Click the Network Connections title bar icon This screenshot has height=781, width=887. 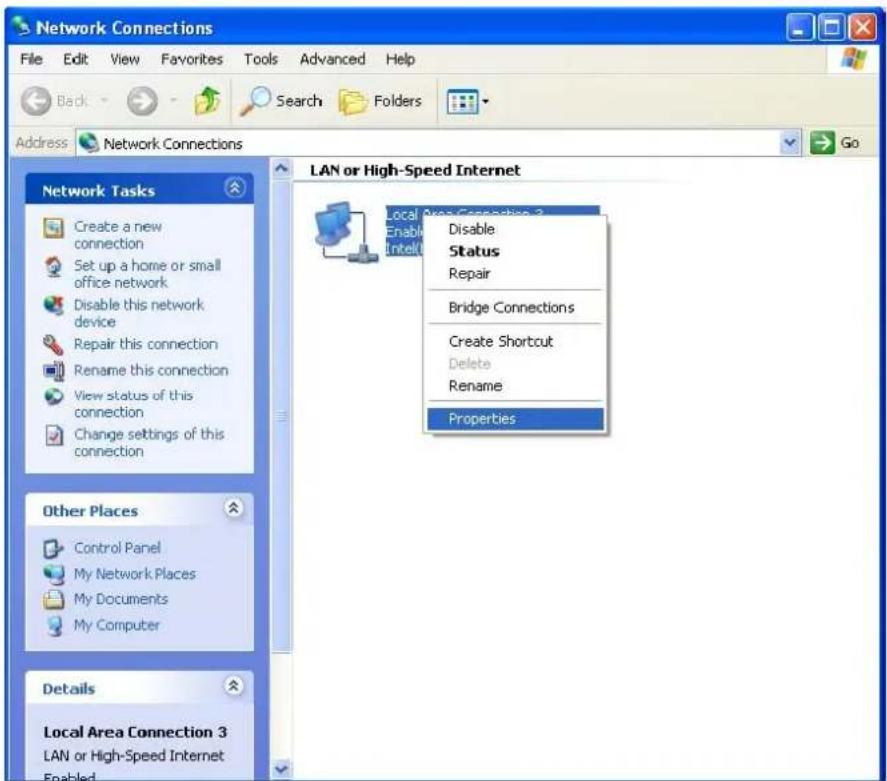[x=21, y=25]
